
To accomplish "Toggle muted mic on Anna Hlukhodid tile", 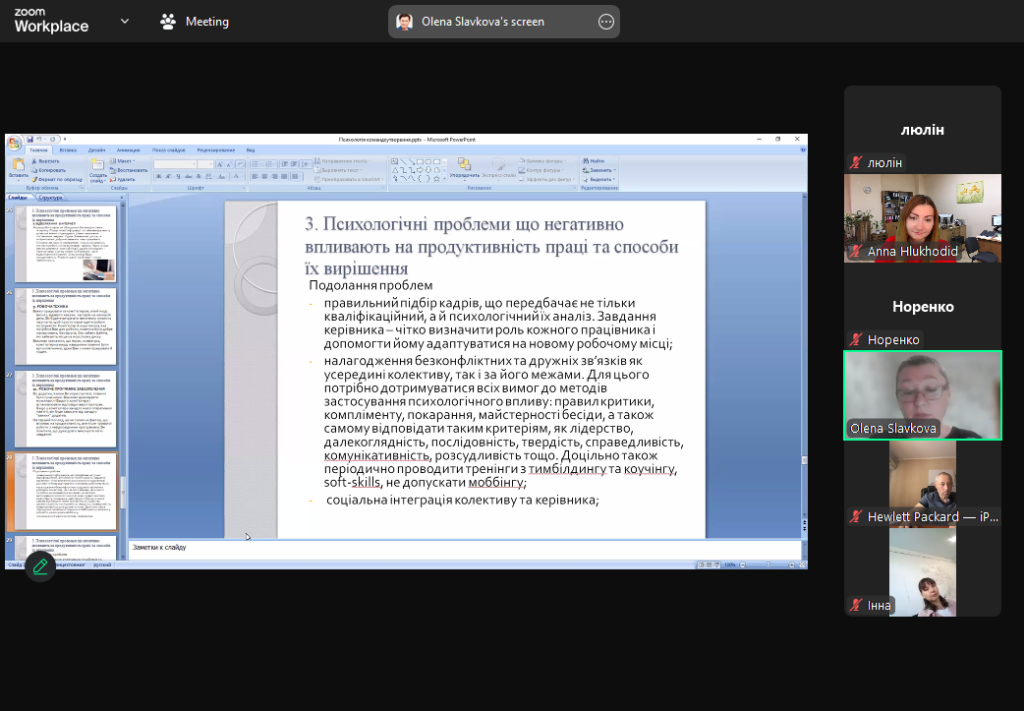I will click(856, 252).
